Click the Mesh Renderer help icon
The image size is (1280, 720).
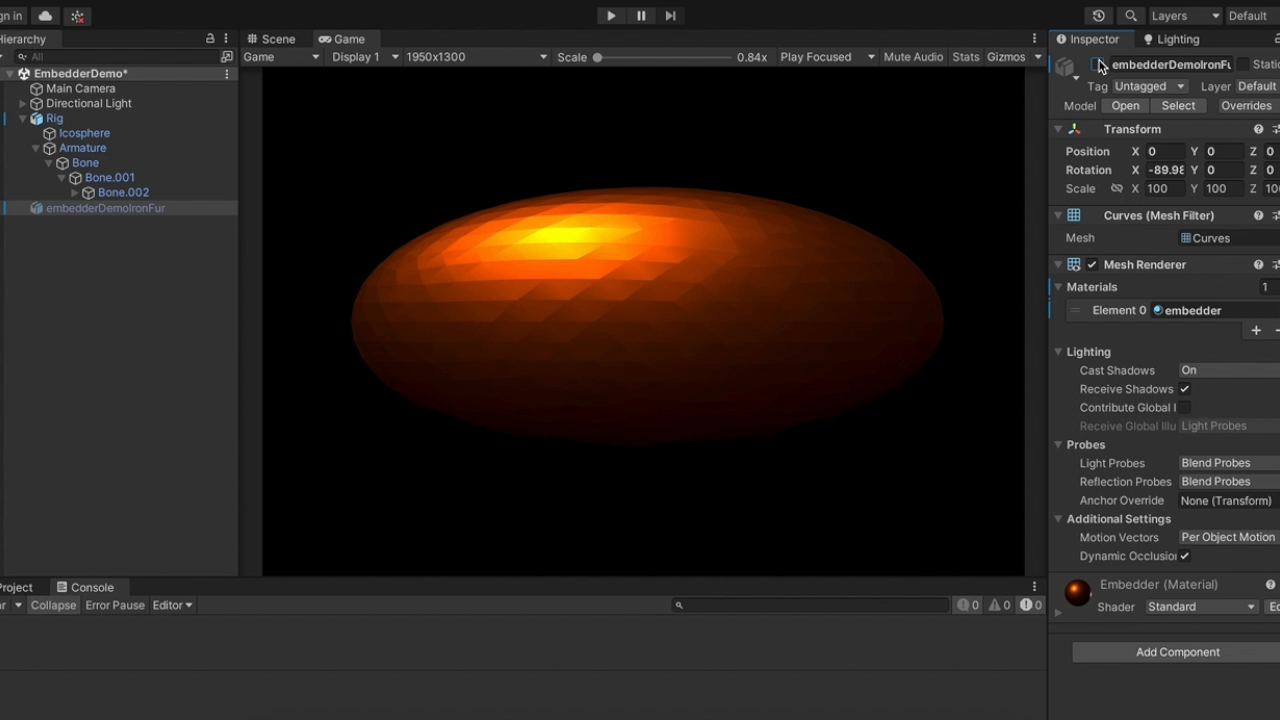(1258, 265)
